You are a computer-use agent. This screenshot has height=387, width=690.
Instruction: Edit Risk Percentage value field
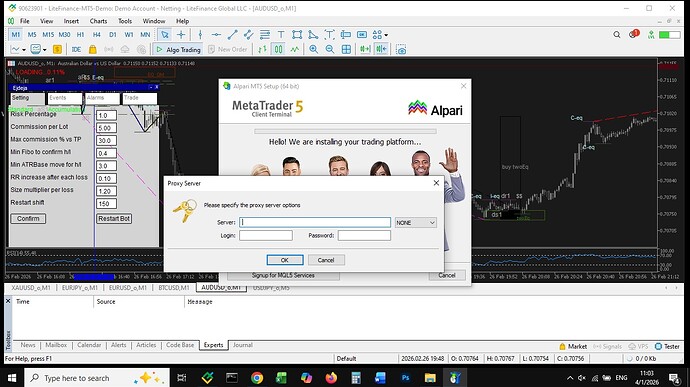[106, 115]
